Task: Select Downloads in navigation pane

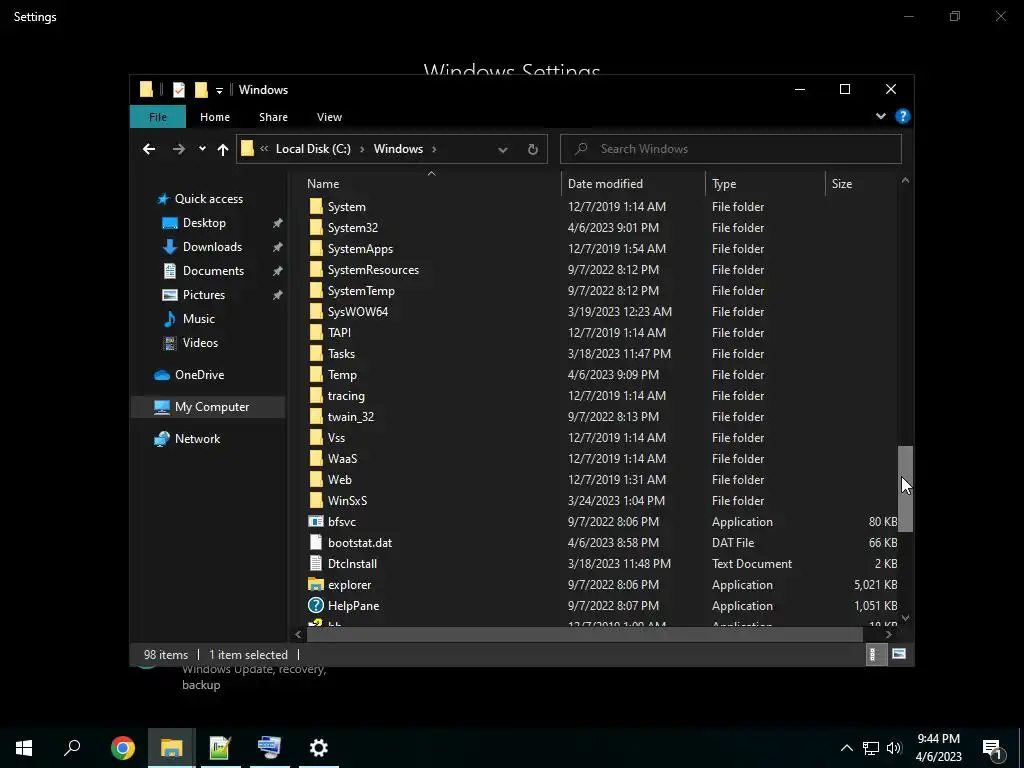Action: coord(212,247)
